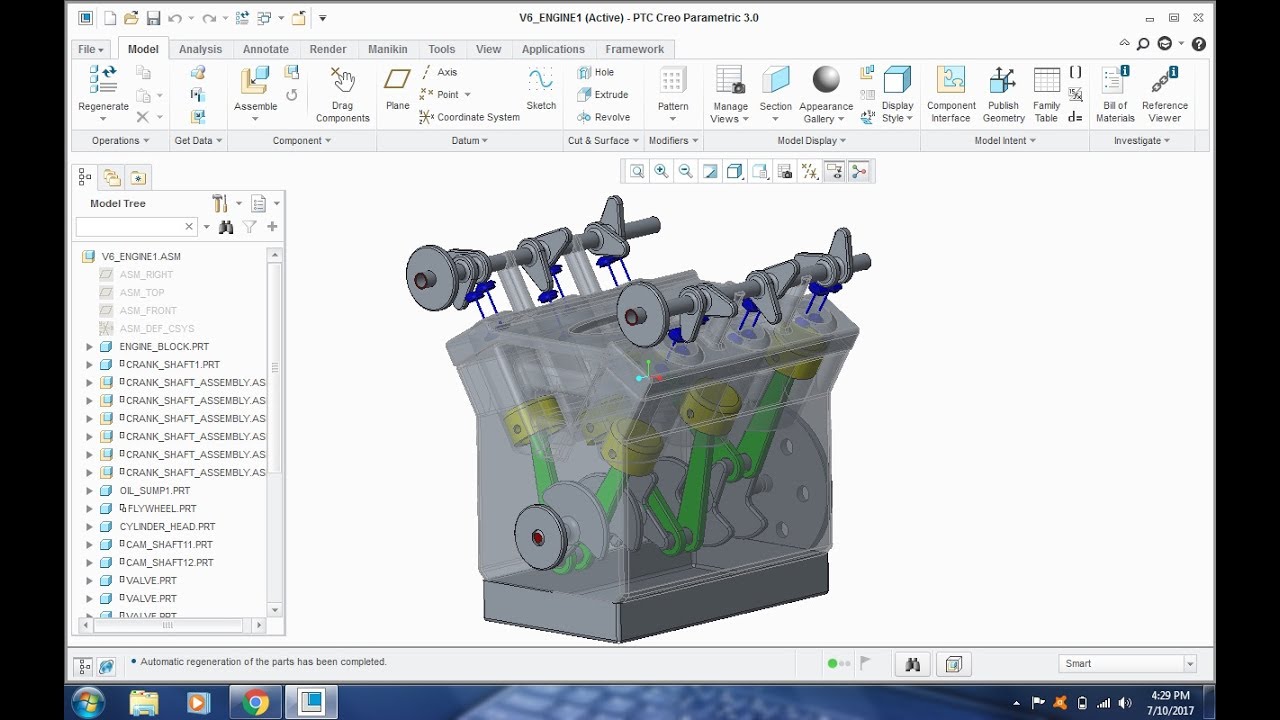Expand the CAM_SHAFT11.PRT node

[x=89, y=545]
